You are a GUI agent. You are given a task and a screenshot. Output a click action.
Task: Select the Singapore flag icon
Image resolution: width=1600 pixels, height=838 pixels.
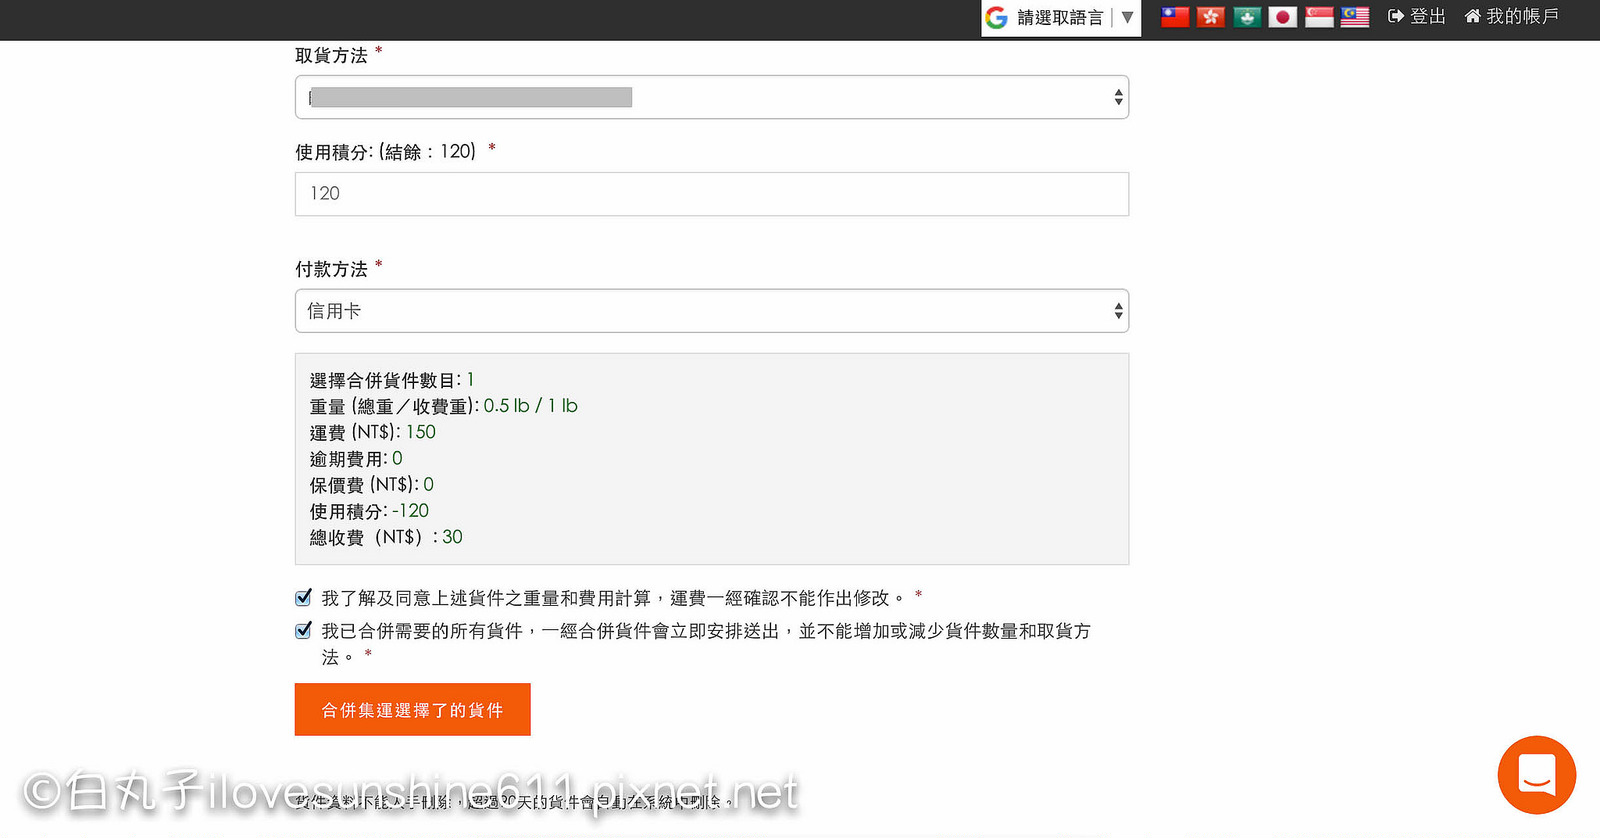pyautogui.click(x=1319, y=17)
